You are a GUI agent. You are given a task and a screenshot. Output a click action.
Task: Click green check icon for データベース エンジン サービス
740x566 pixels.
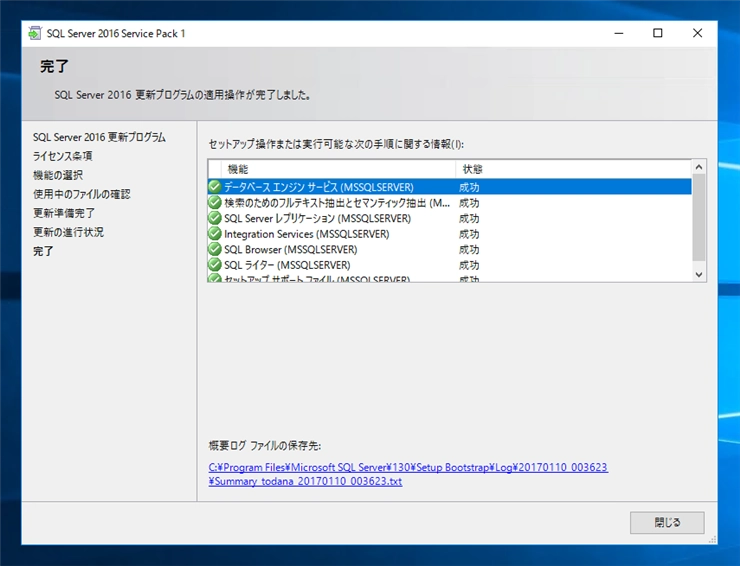pos(215,187)
